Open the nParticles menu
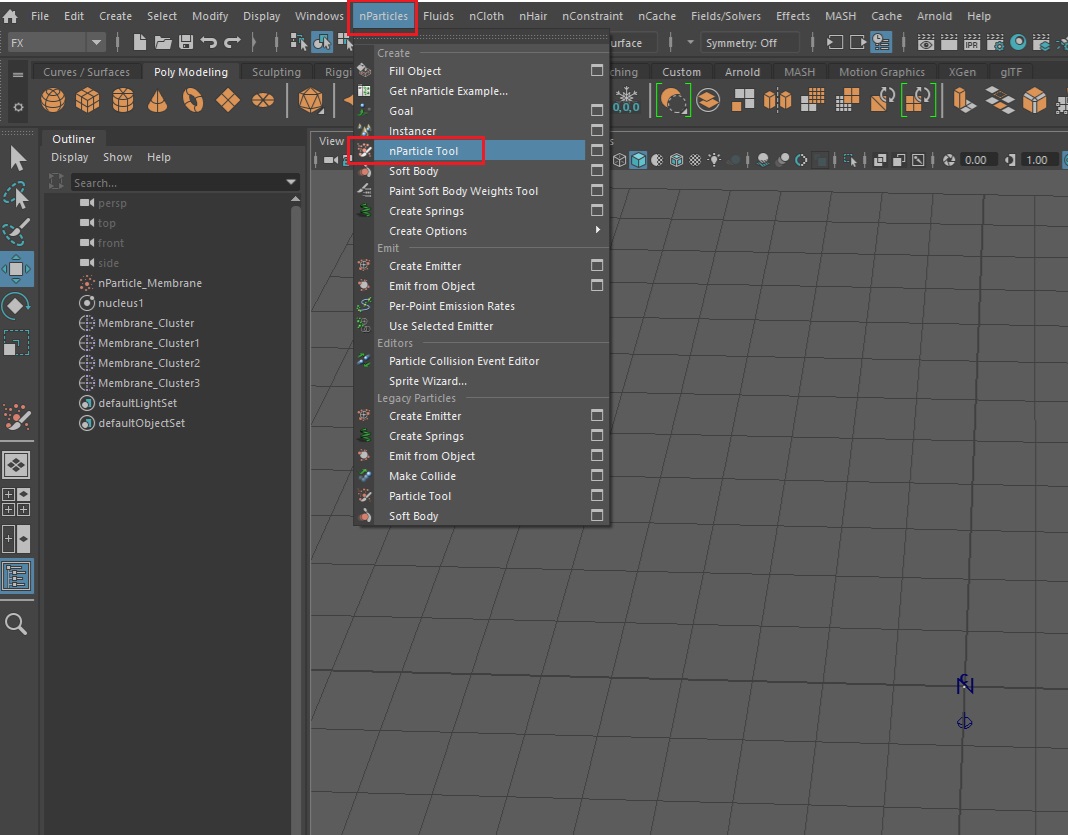 tap(383, 16)
